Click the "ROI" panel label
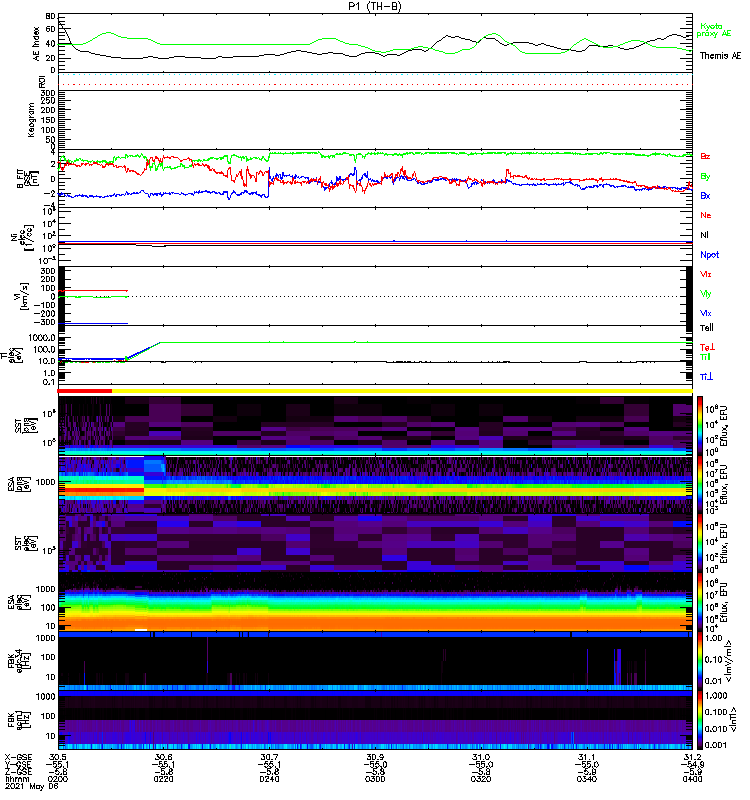 tap(42, 82)
